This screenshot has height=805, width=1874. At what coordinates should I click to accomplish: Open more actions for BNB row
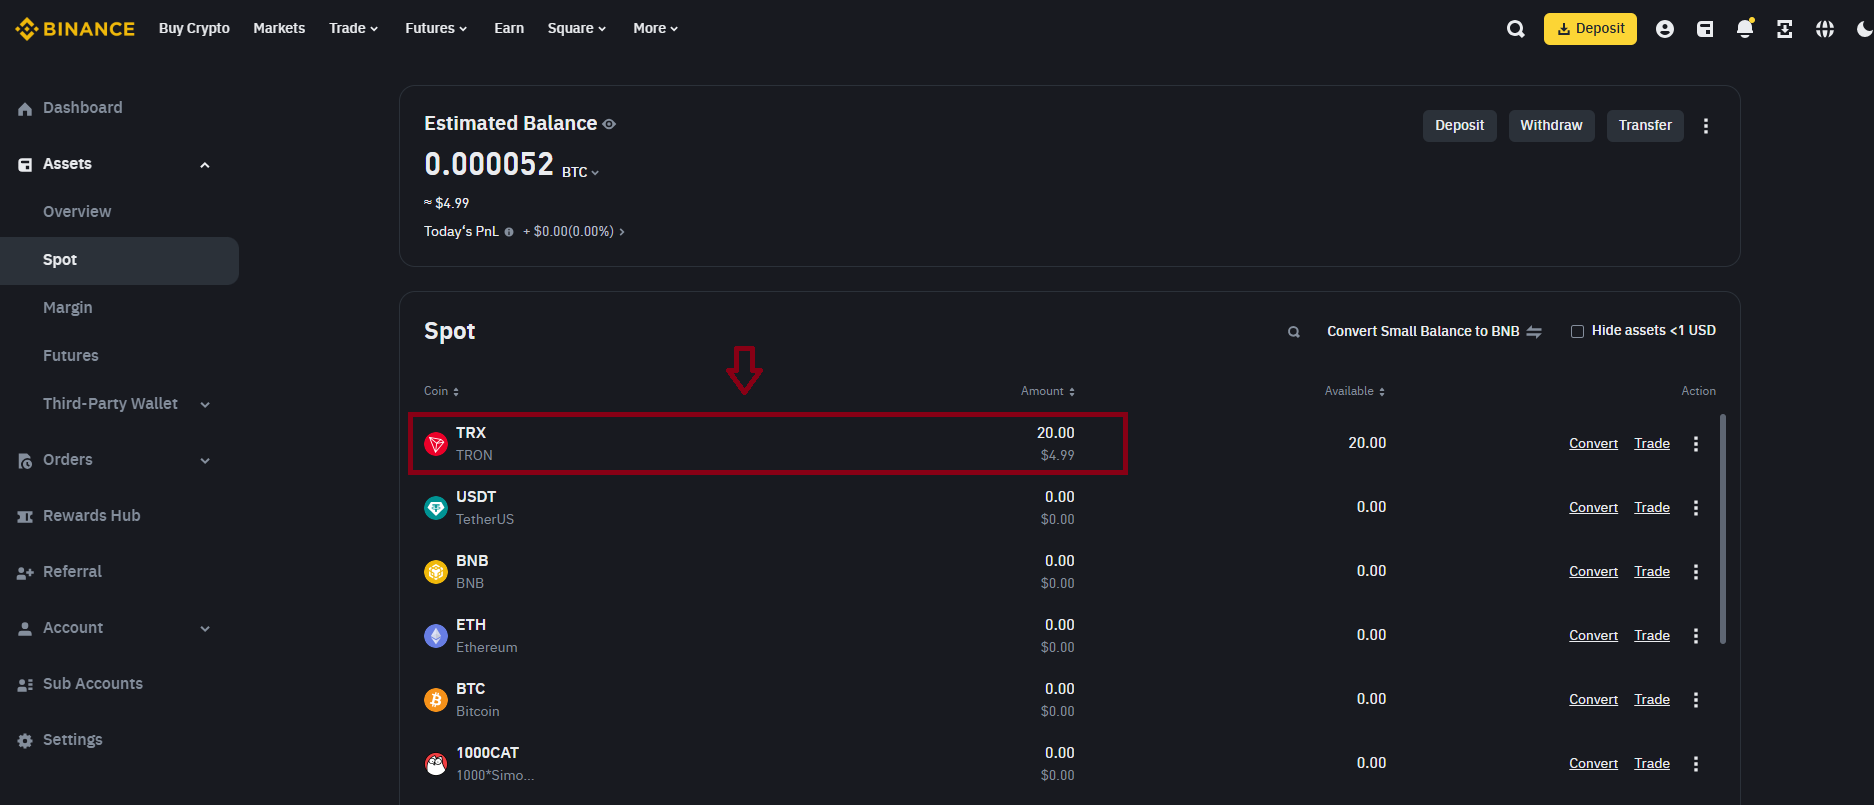pos(1696,572)
